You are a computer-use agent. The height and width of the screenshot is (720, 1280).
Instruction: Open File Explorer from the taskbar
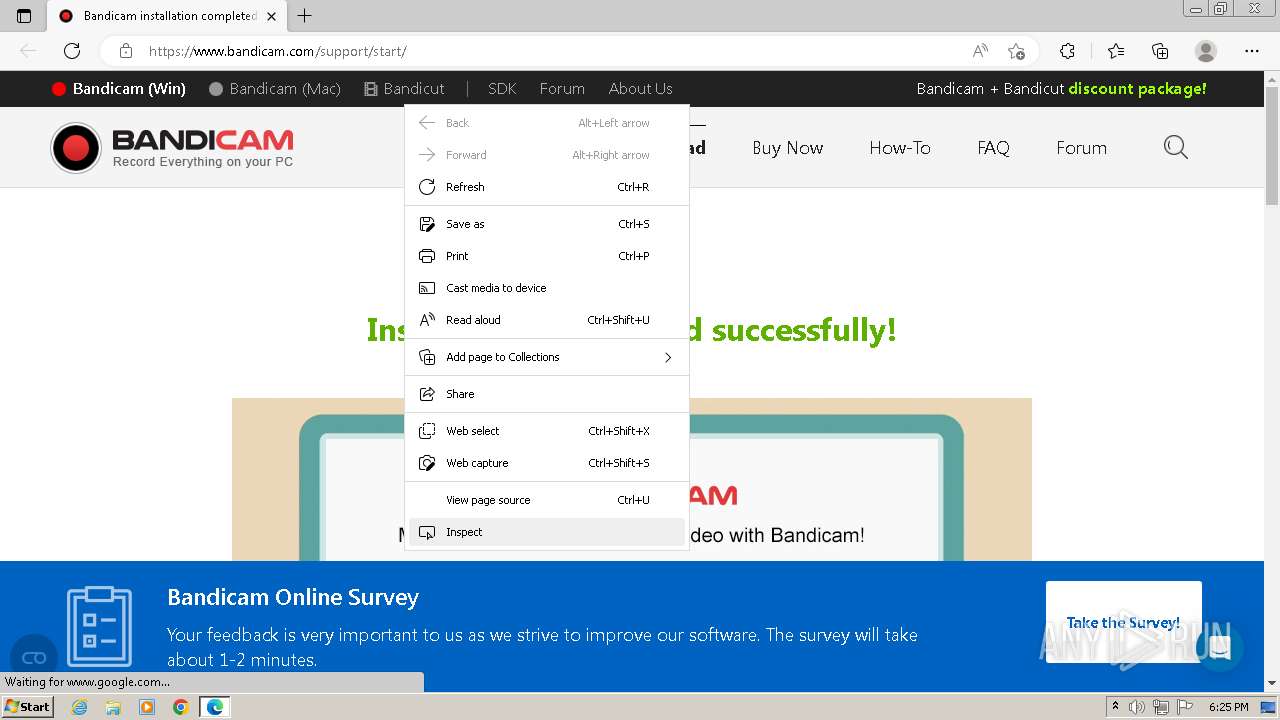(113, 707)
